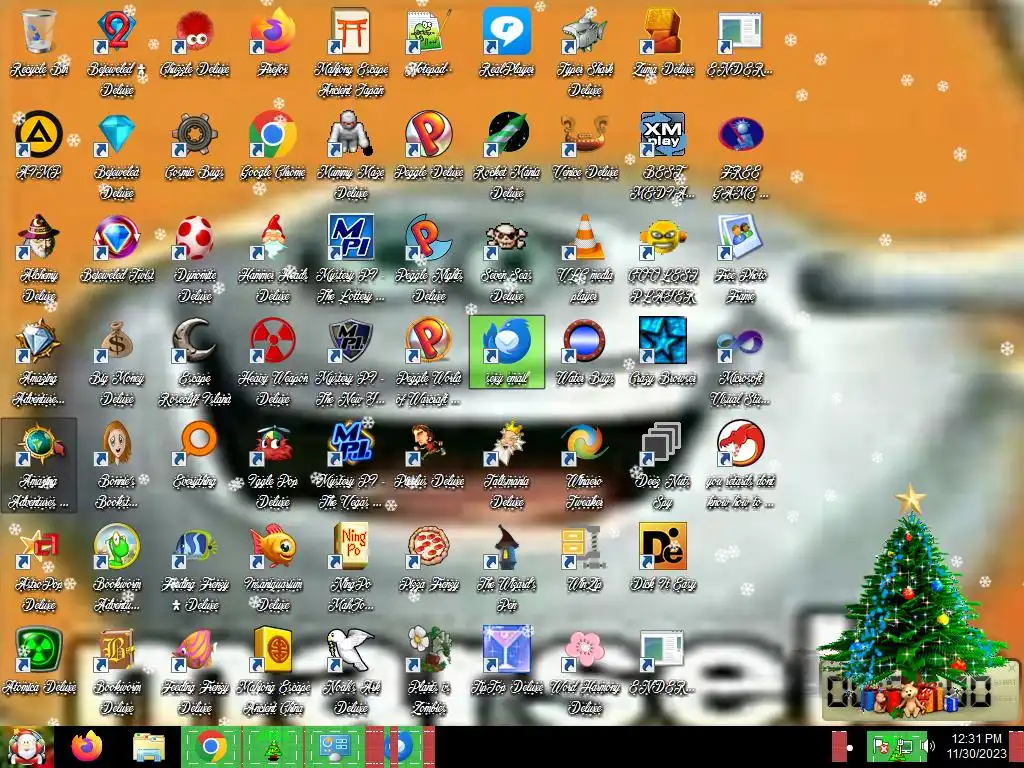Select the Notepad++ desktop icon
The height and width of the screenshot is (768, 1024).
[x=428, y=43]
